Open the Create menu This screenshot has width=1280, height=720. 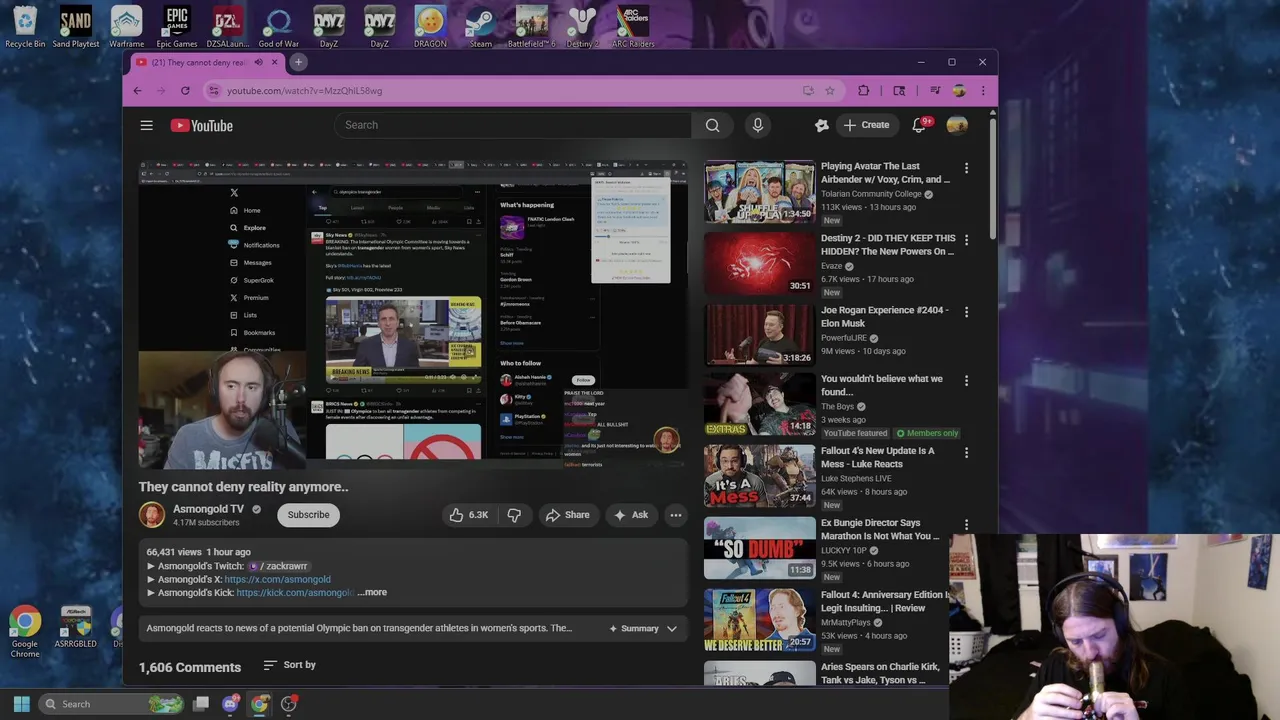pos(866,125)
